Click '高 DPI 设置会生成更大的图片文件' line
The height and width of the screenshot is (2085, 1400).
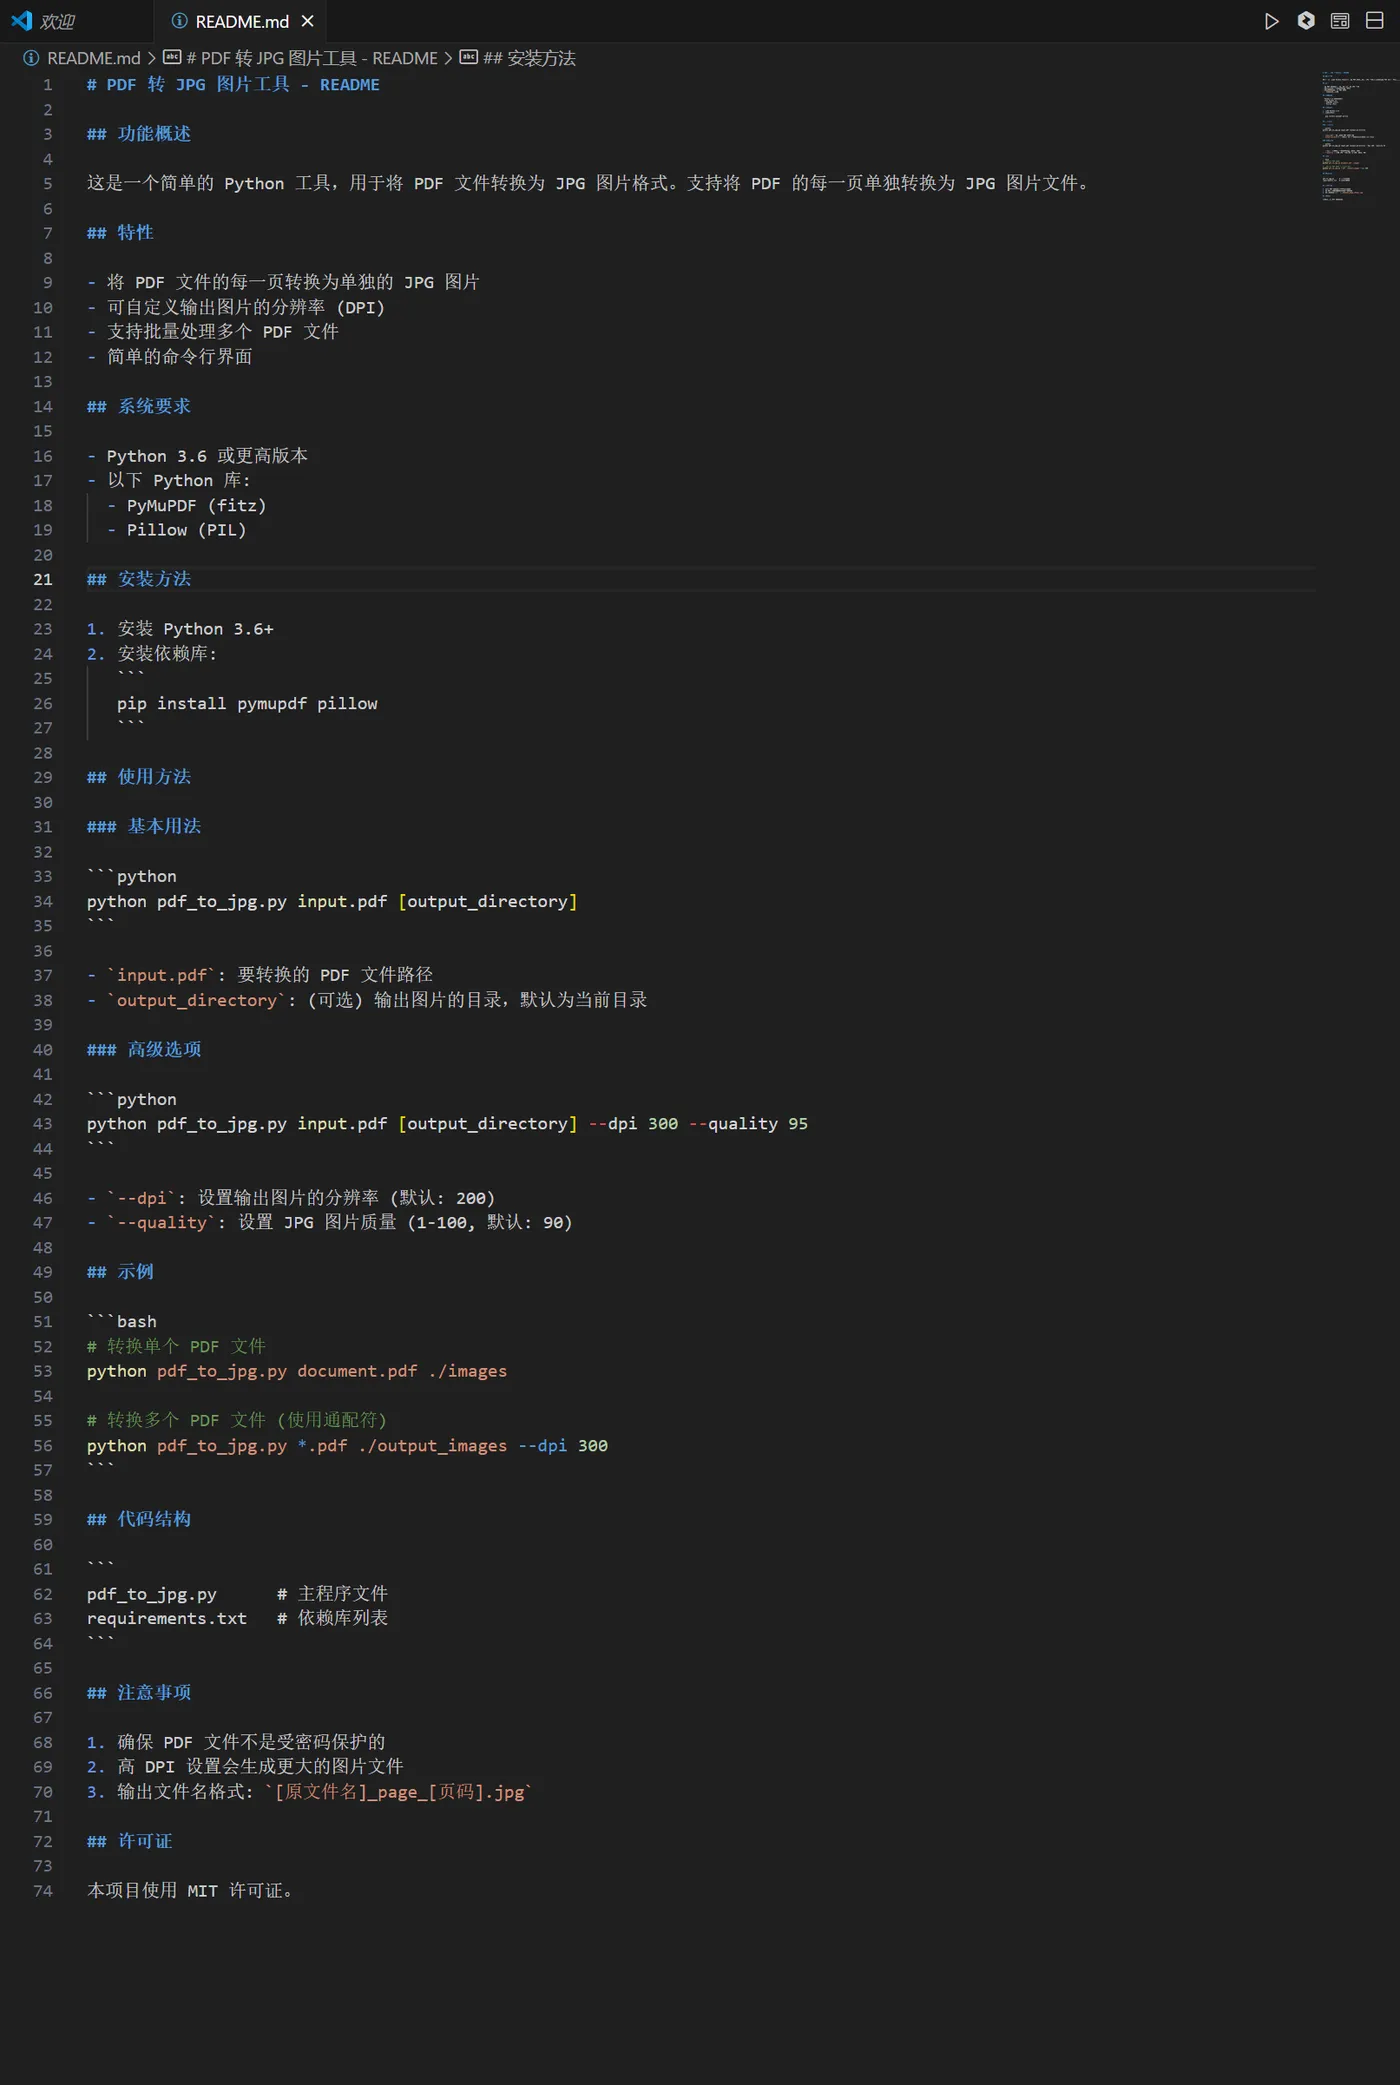(245, 1767)
